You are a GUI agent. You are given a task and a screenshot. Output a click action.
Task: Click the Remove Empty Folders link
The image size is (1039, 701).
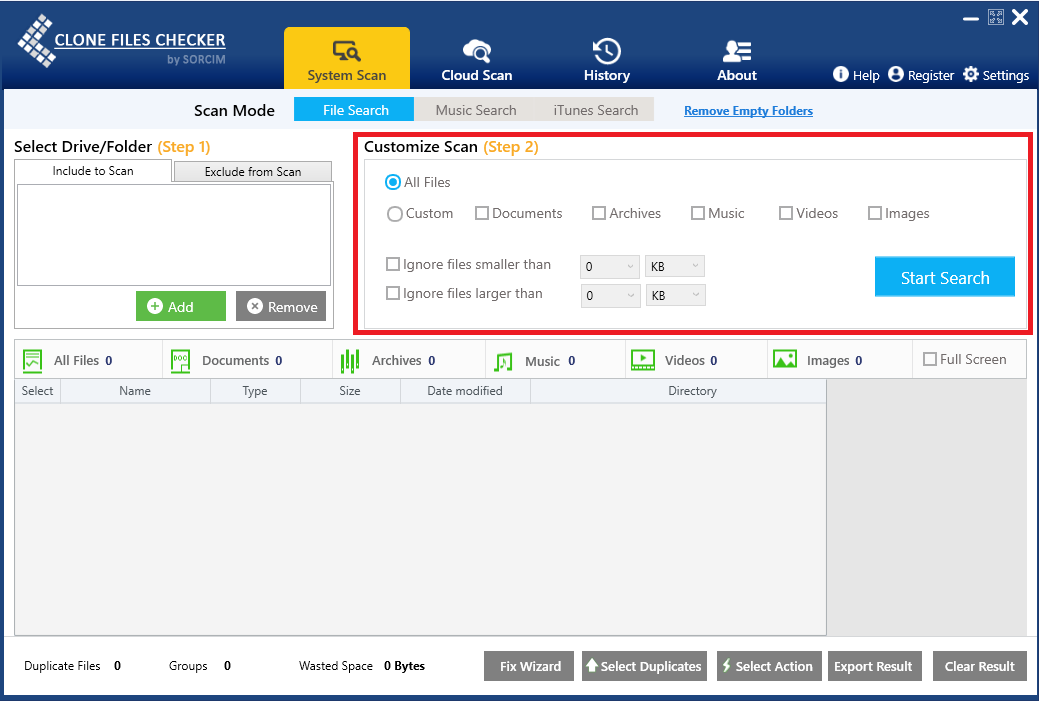point(748,111)
